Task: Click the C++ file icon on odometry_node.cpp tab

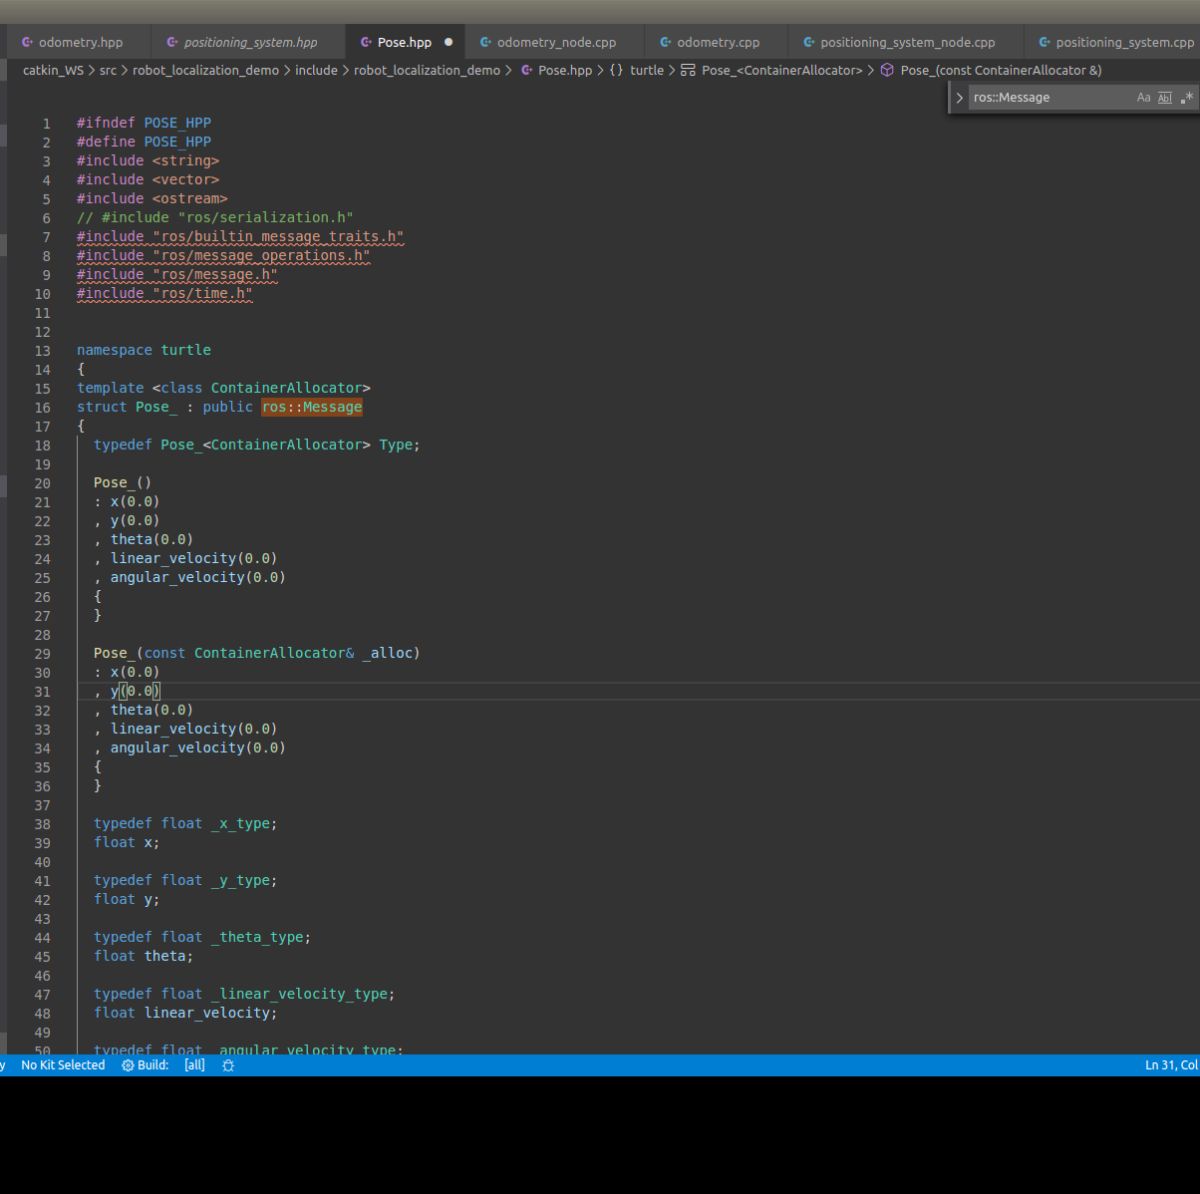Action: [485, 42]
